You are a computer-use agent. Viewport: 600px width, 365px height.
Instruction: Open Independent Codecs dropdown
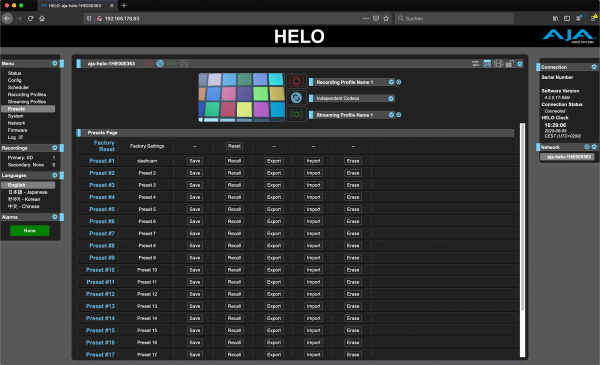tap(391, 98)
